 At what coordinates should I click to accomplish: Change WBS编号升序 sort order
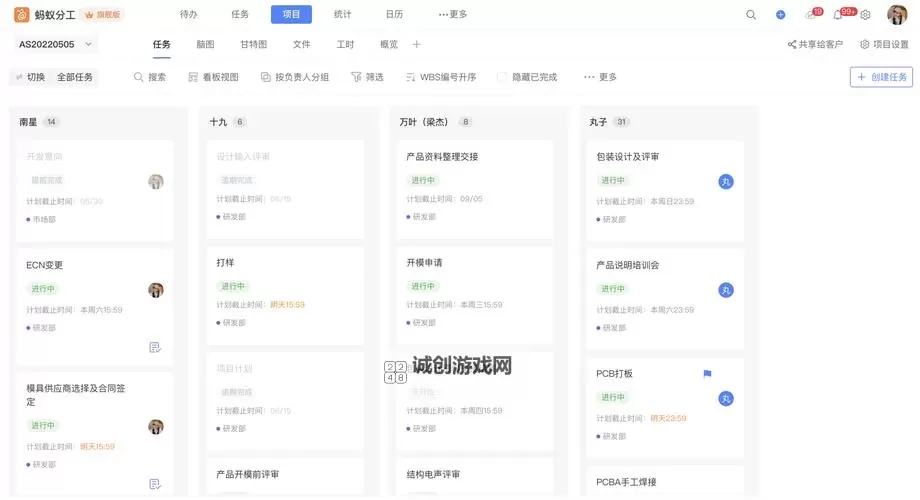441,77
